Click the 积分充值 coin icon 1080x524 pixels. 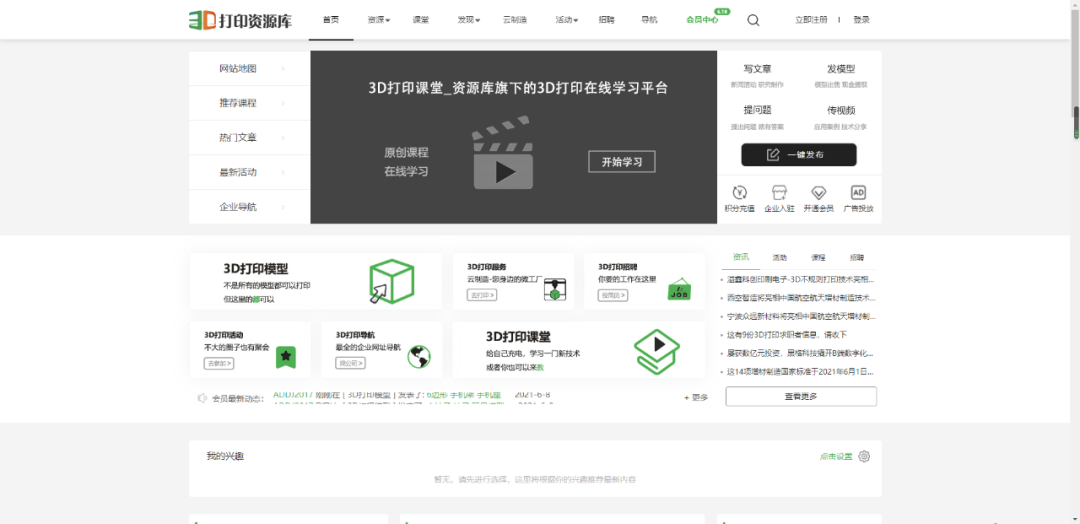(x=739, y=192)
